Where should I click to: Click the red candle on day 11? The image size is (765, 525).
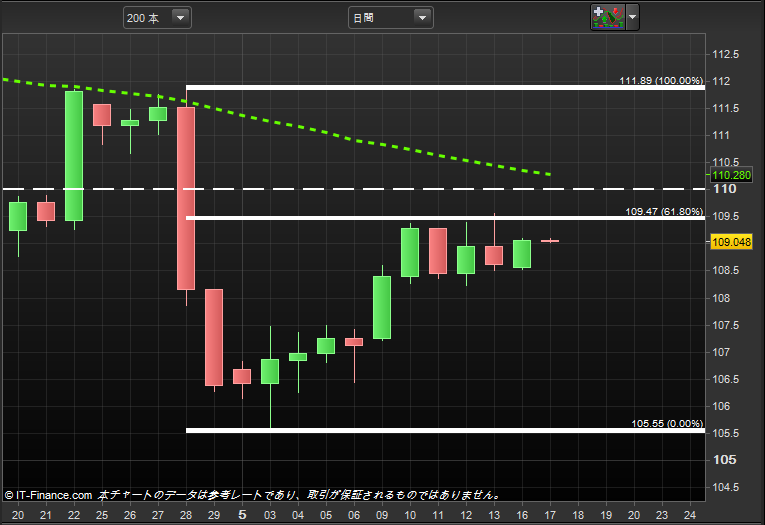point(438,251)
